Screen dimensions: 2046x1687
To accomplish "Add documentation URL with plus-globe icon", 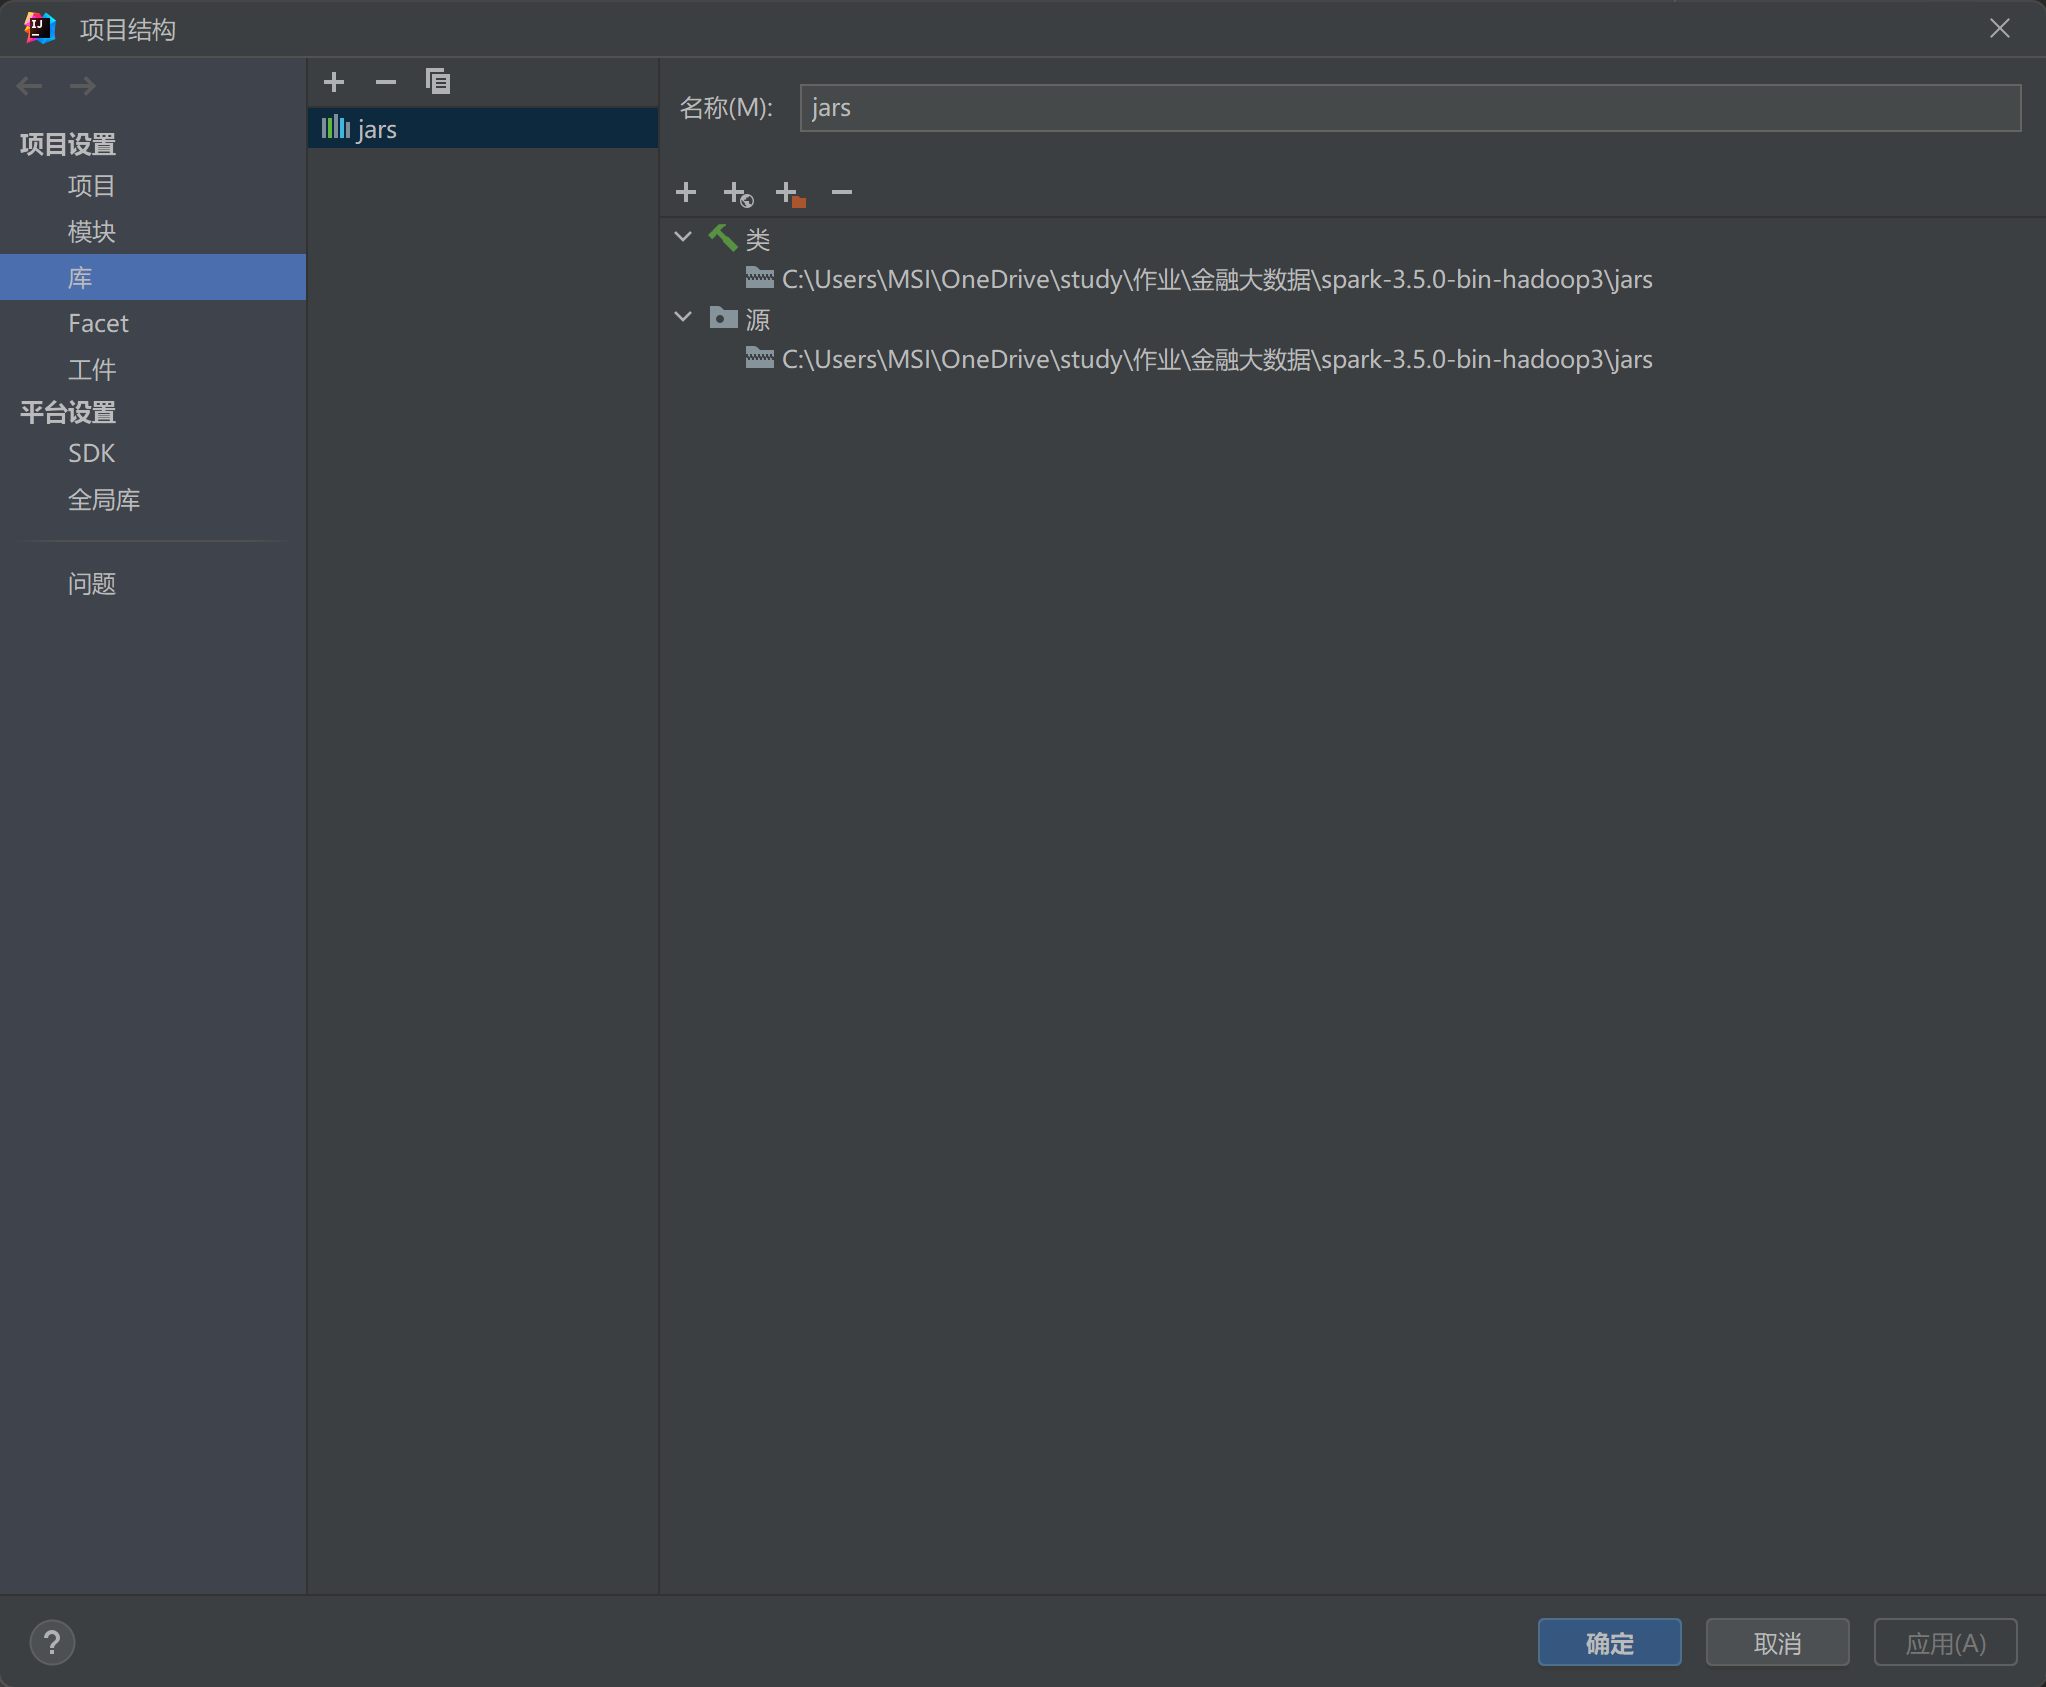I will point(738,193).
